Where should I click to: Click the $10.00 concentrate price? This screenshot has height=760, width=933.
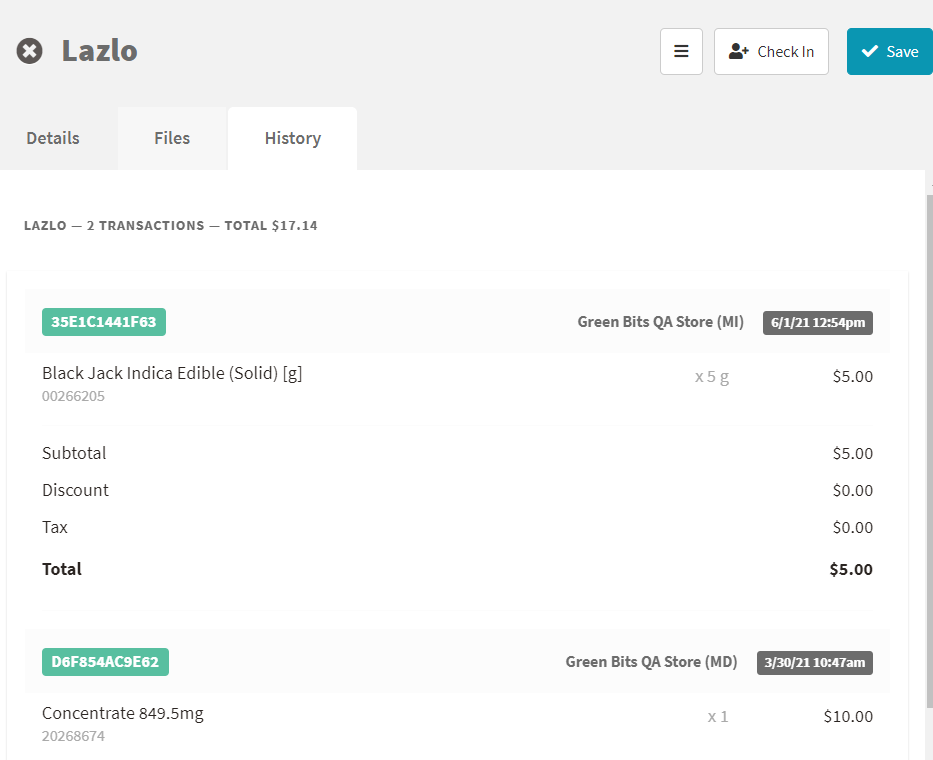point(848,717)
